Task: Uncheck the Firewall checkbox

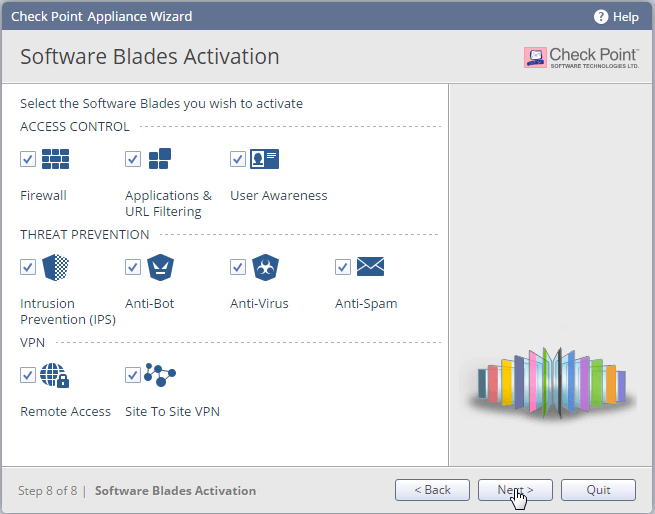Action: click(28, 159)
